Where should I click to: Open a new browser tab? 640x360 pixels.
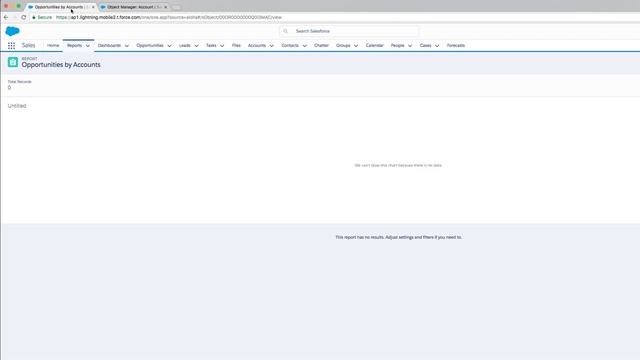[176, 7]
